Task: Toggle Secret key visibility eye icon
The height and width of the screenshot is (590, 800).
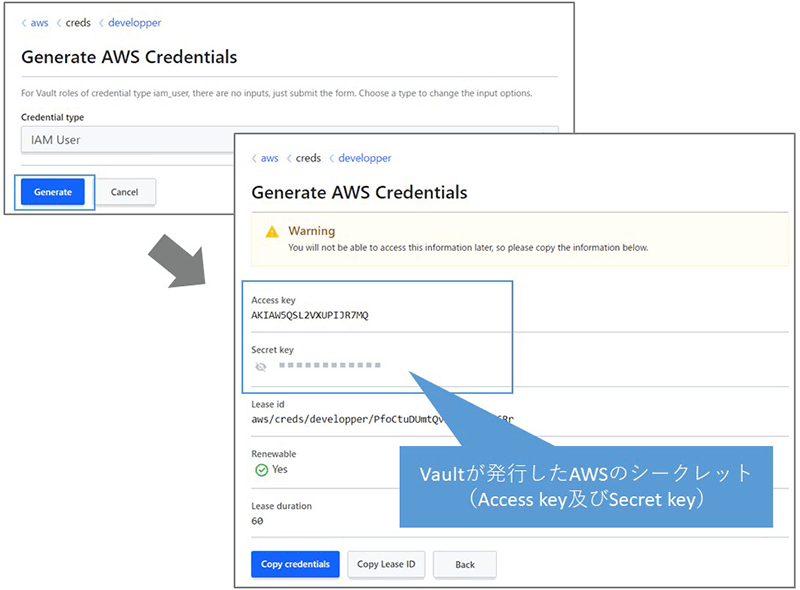Action: (x=261, y=366)
